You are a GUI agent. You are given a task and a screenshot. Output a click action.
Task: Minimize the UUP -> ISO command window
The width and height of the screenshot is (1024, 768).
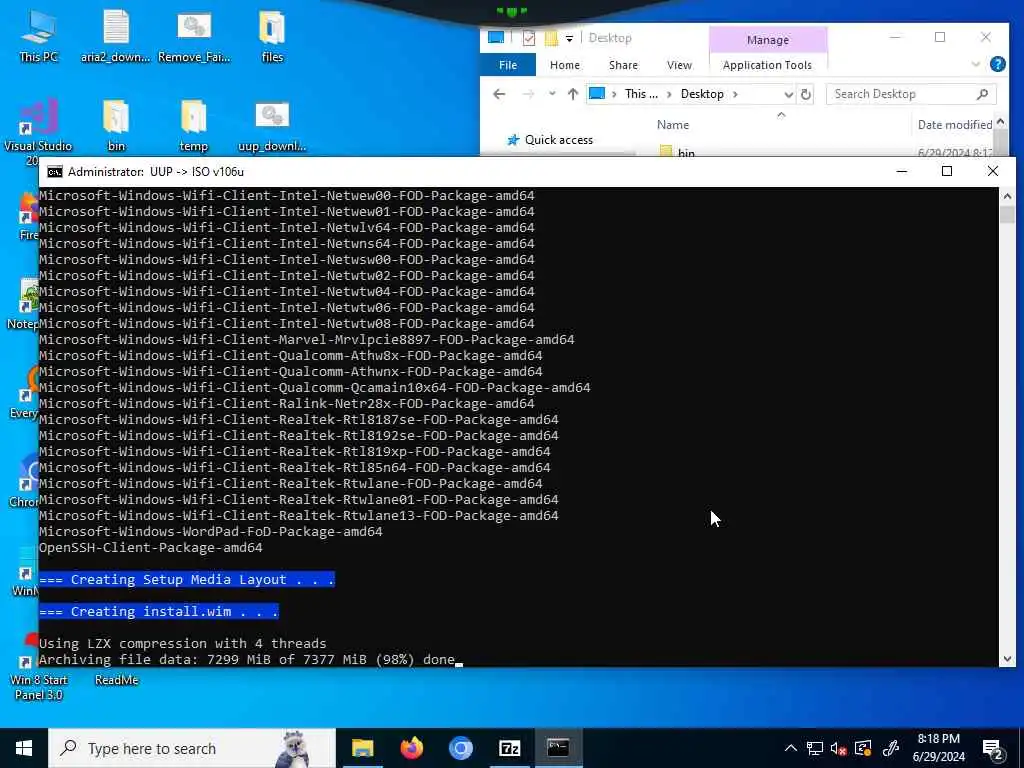[902, 172]
